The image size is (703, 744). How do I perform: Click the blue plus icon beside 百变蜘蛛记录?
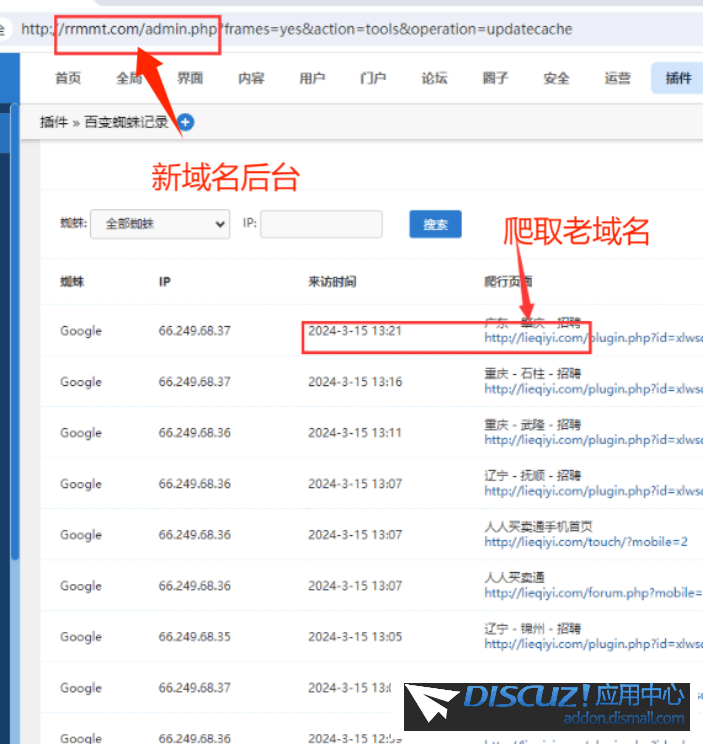[186, 122]
